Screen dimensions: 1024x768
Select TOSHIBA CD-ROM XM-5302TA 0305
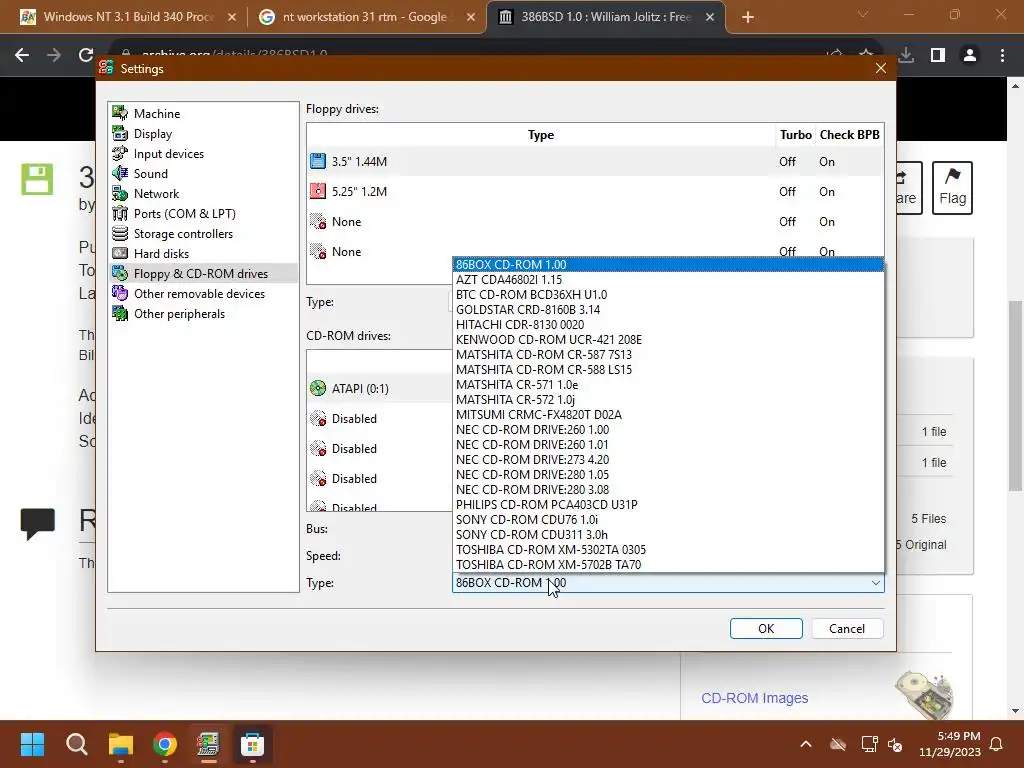click(x=668, y=550)
